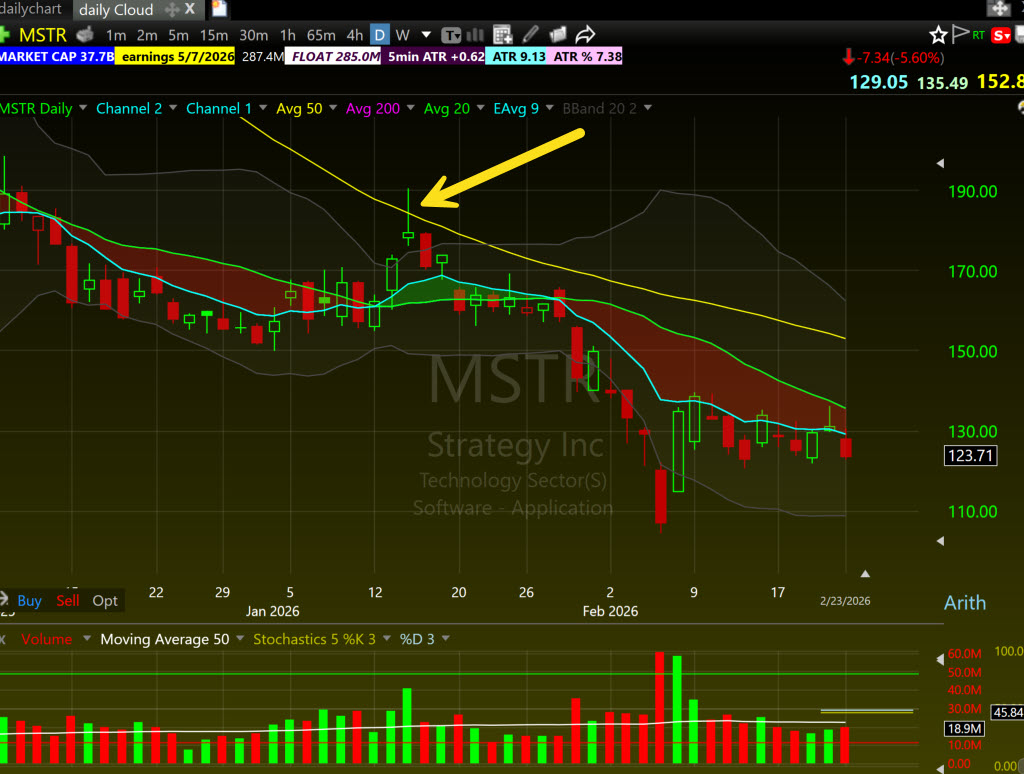Open the text template T icon
This screenshot has height=774, width=1024.
tap(451, 35)
